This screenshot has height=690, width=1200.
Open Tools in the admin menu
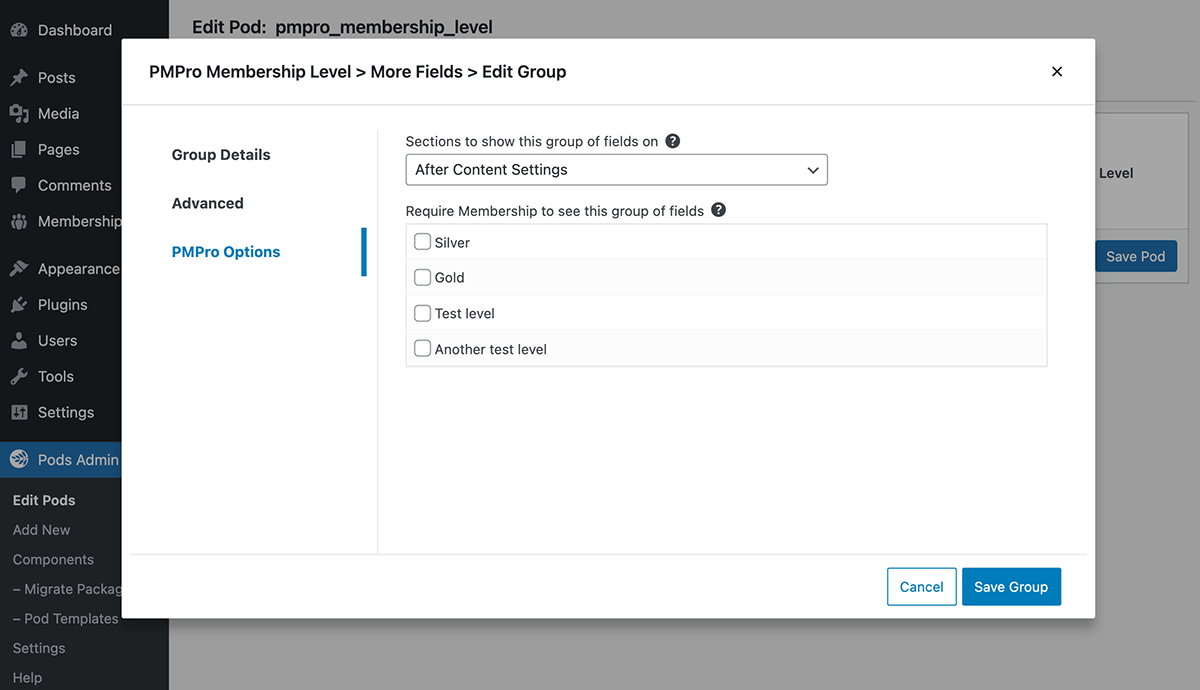(56, 376)
